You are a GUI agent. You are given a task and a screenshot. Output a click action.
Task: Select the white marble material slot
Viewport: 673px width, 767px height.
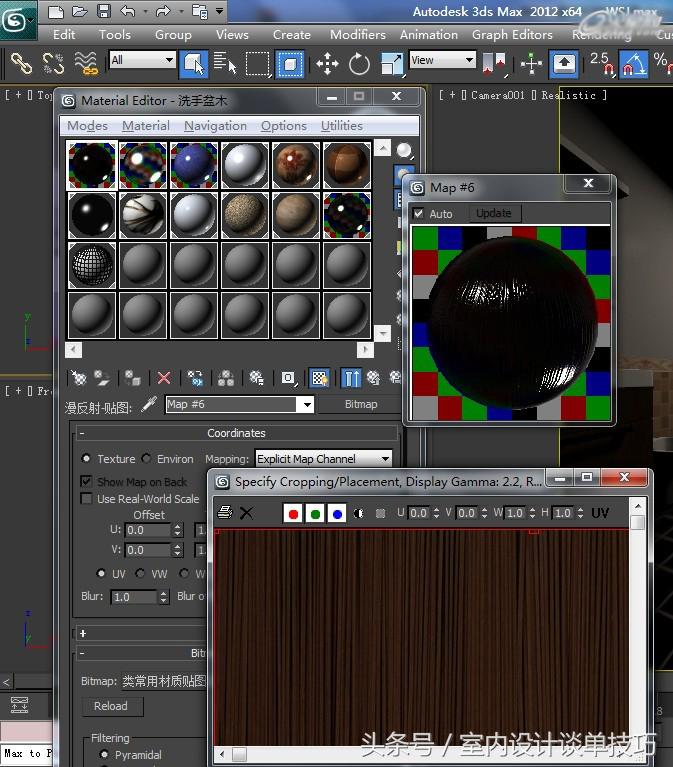click(x=143, y=215)
